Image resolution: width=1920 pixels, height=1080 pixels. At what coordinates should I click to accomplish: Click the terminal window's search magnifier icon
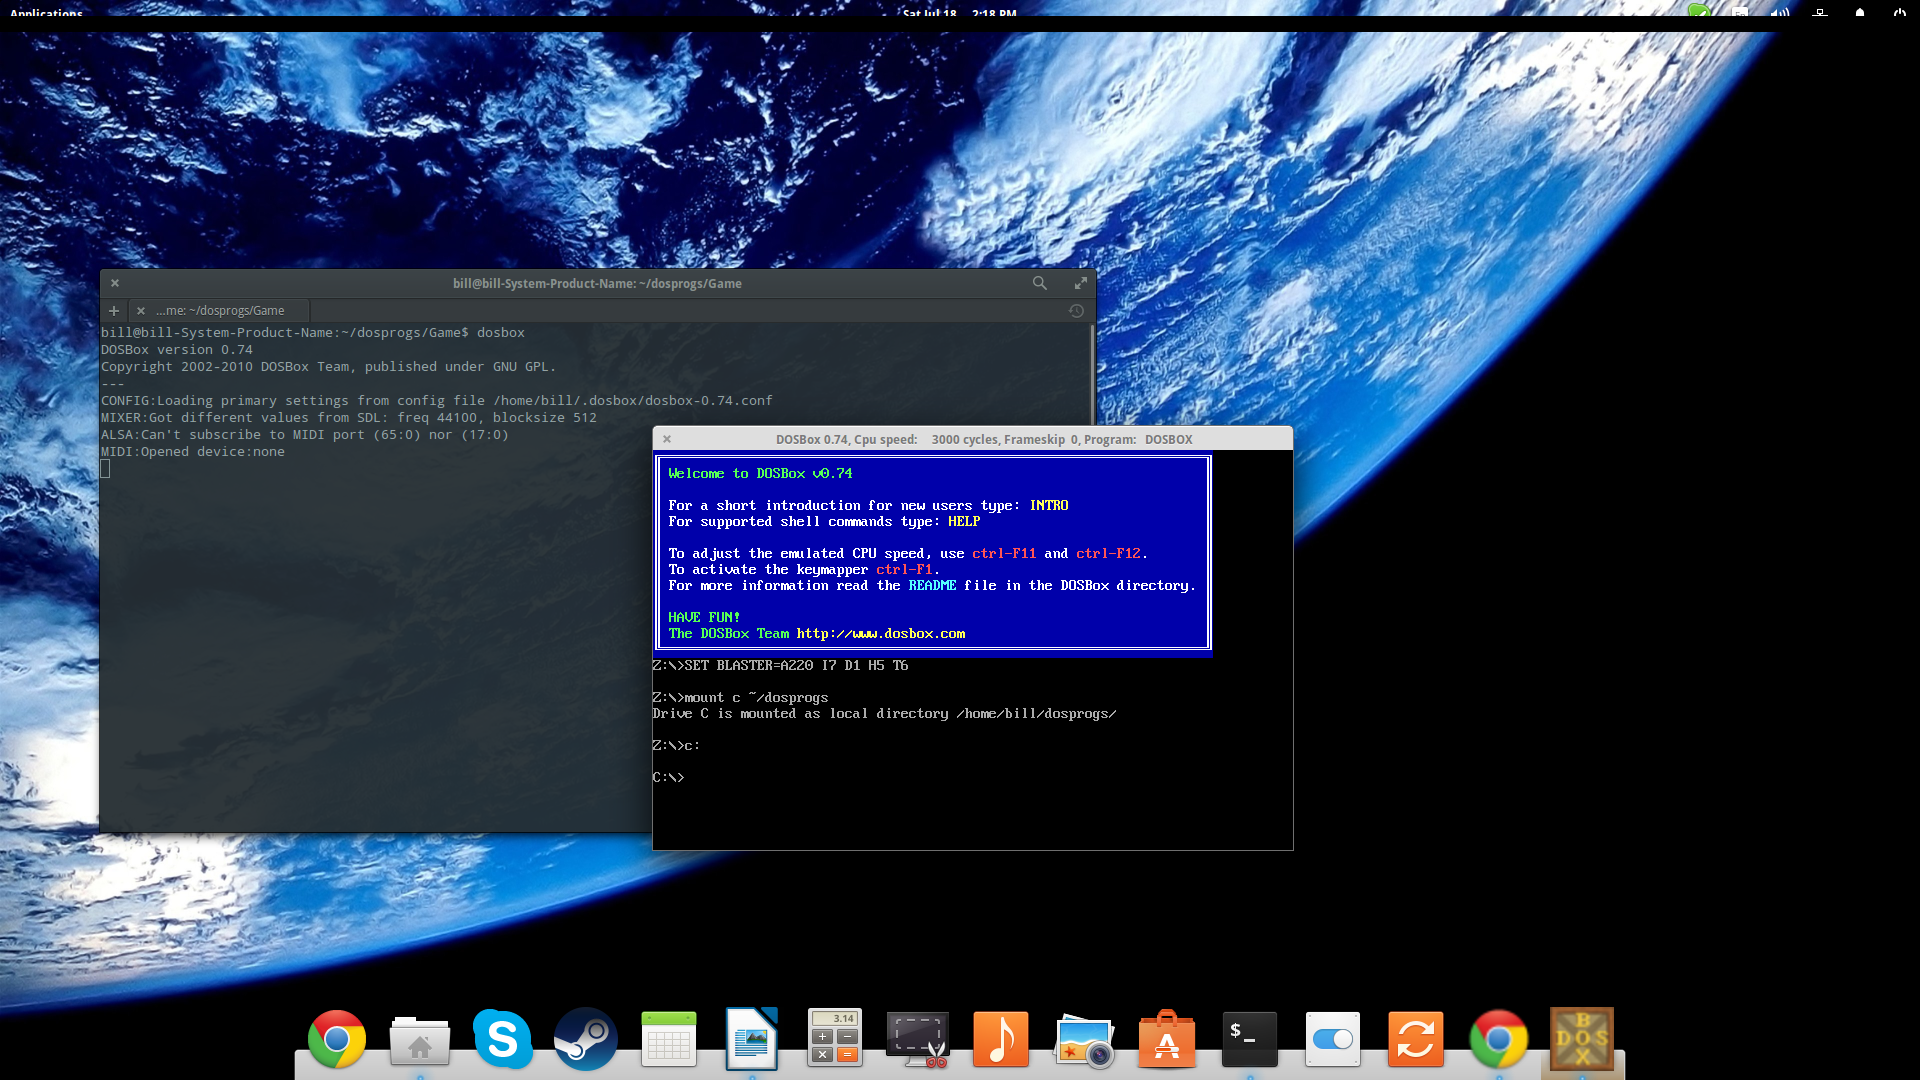tap(1040, 283)
